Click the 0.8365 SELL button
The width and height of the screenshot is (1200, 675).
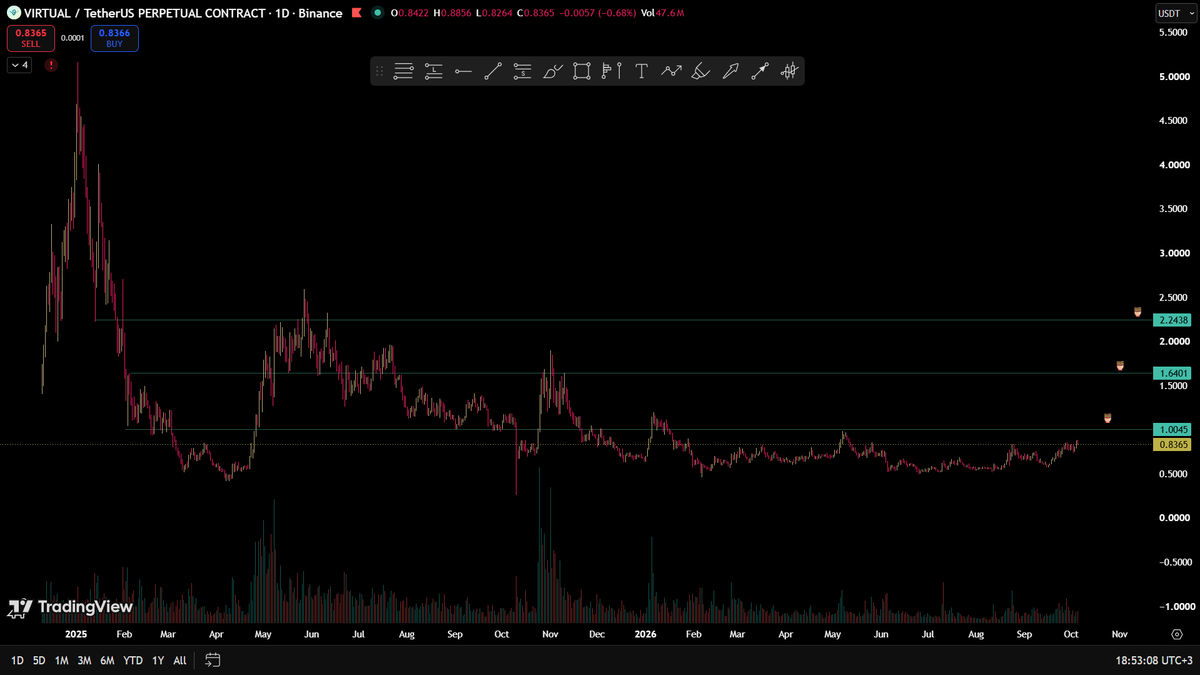[x=30, y=38]
